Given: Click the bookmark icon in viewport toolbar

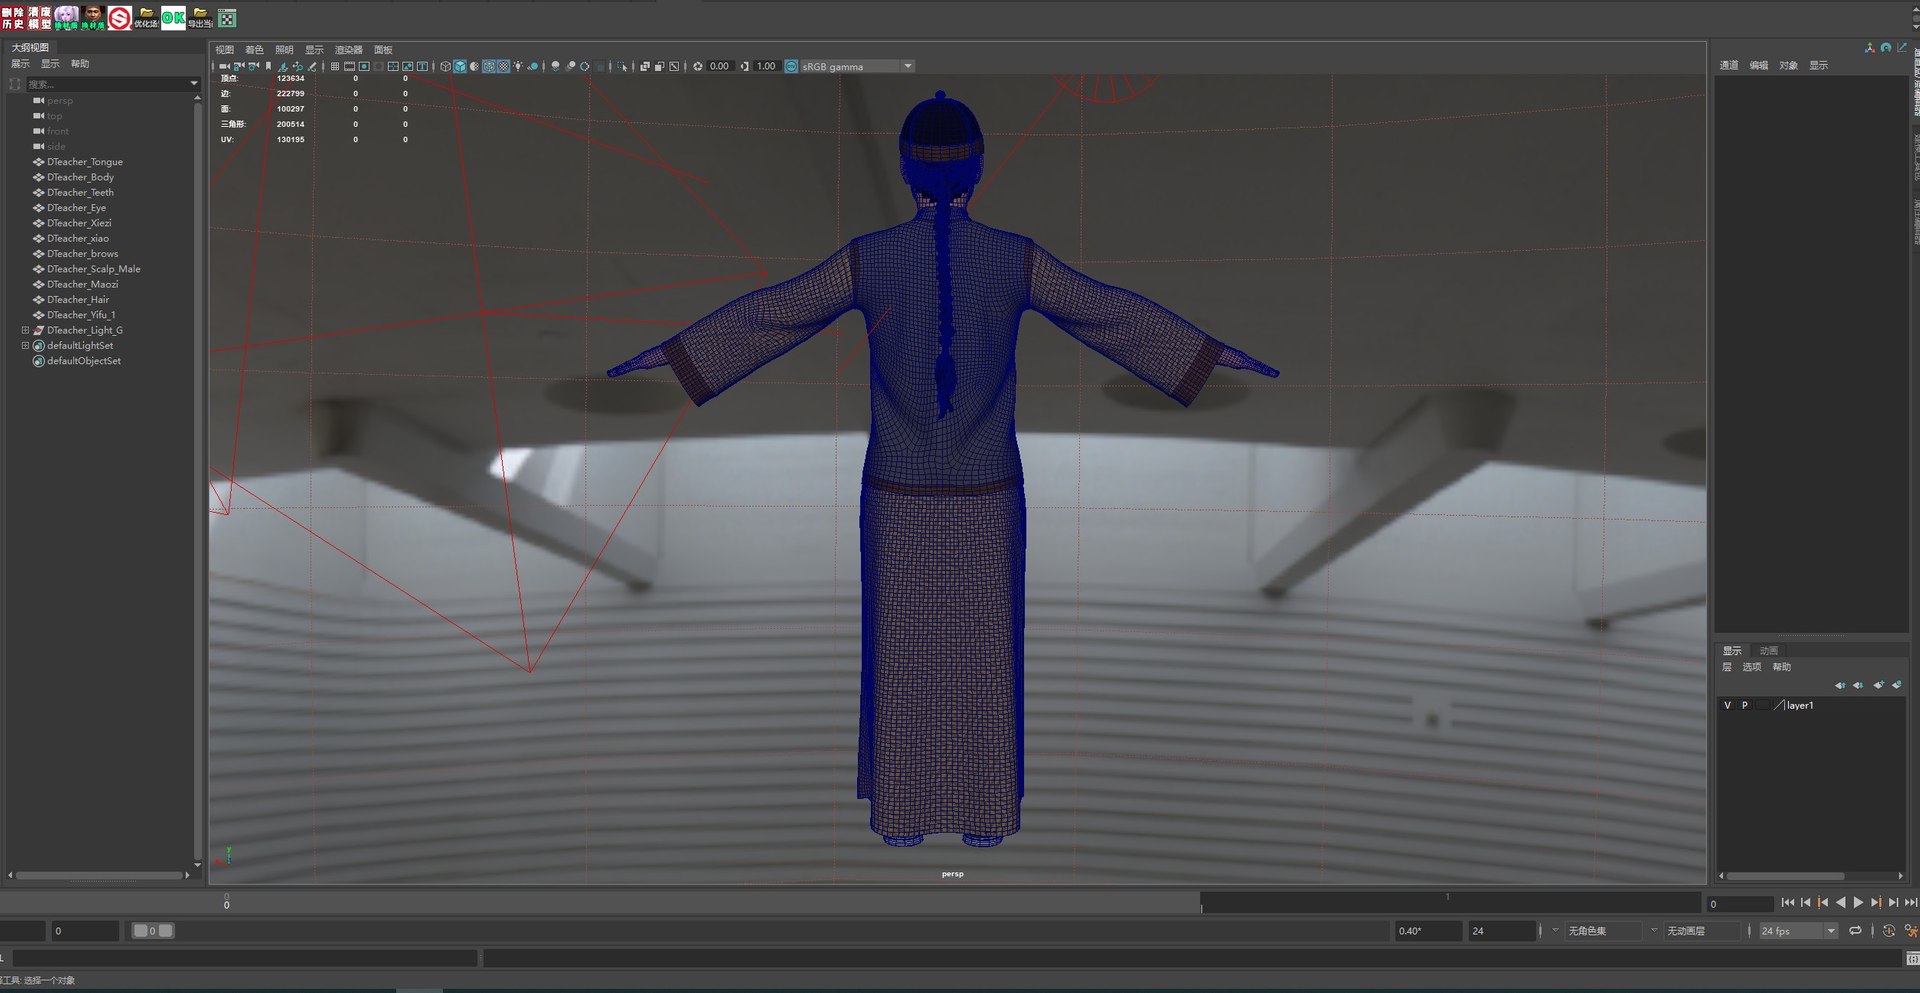Looking at the screenshot, I should (268, 67).
